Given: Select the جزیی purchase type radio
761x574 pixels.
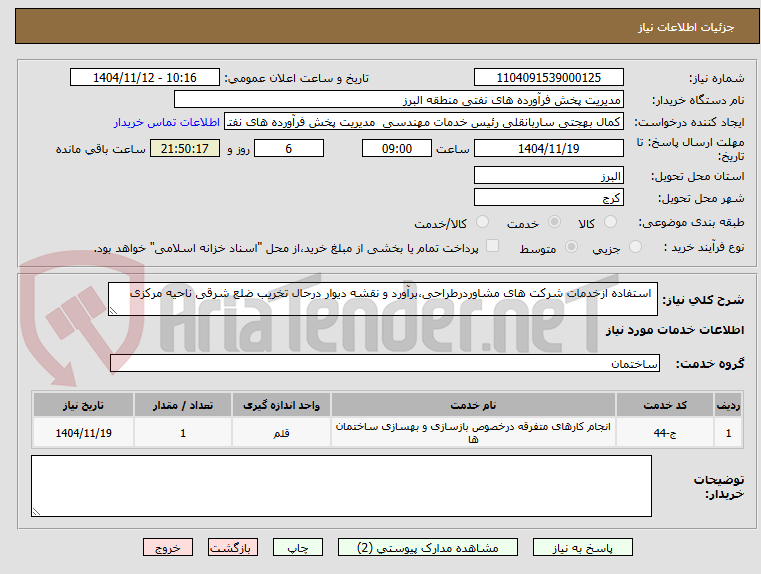Looking at the screenshot, I should (x=635, y=247).
